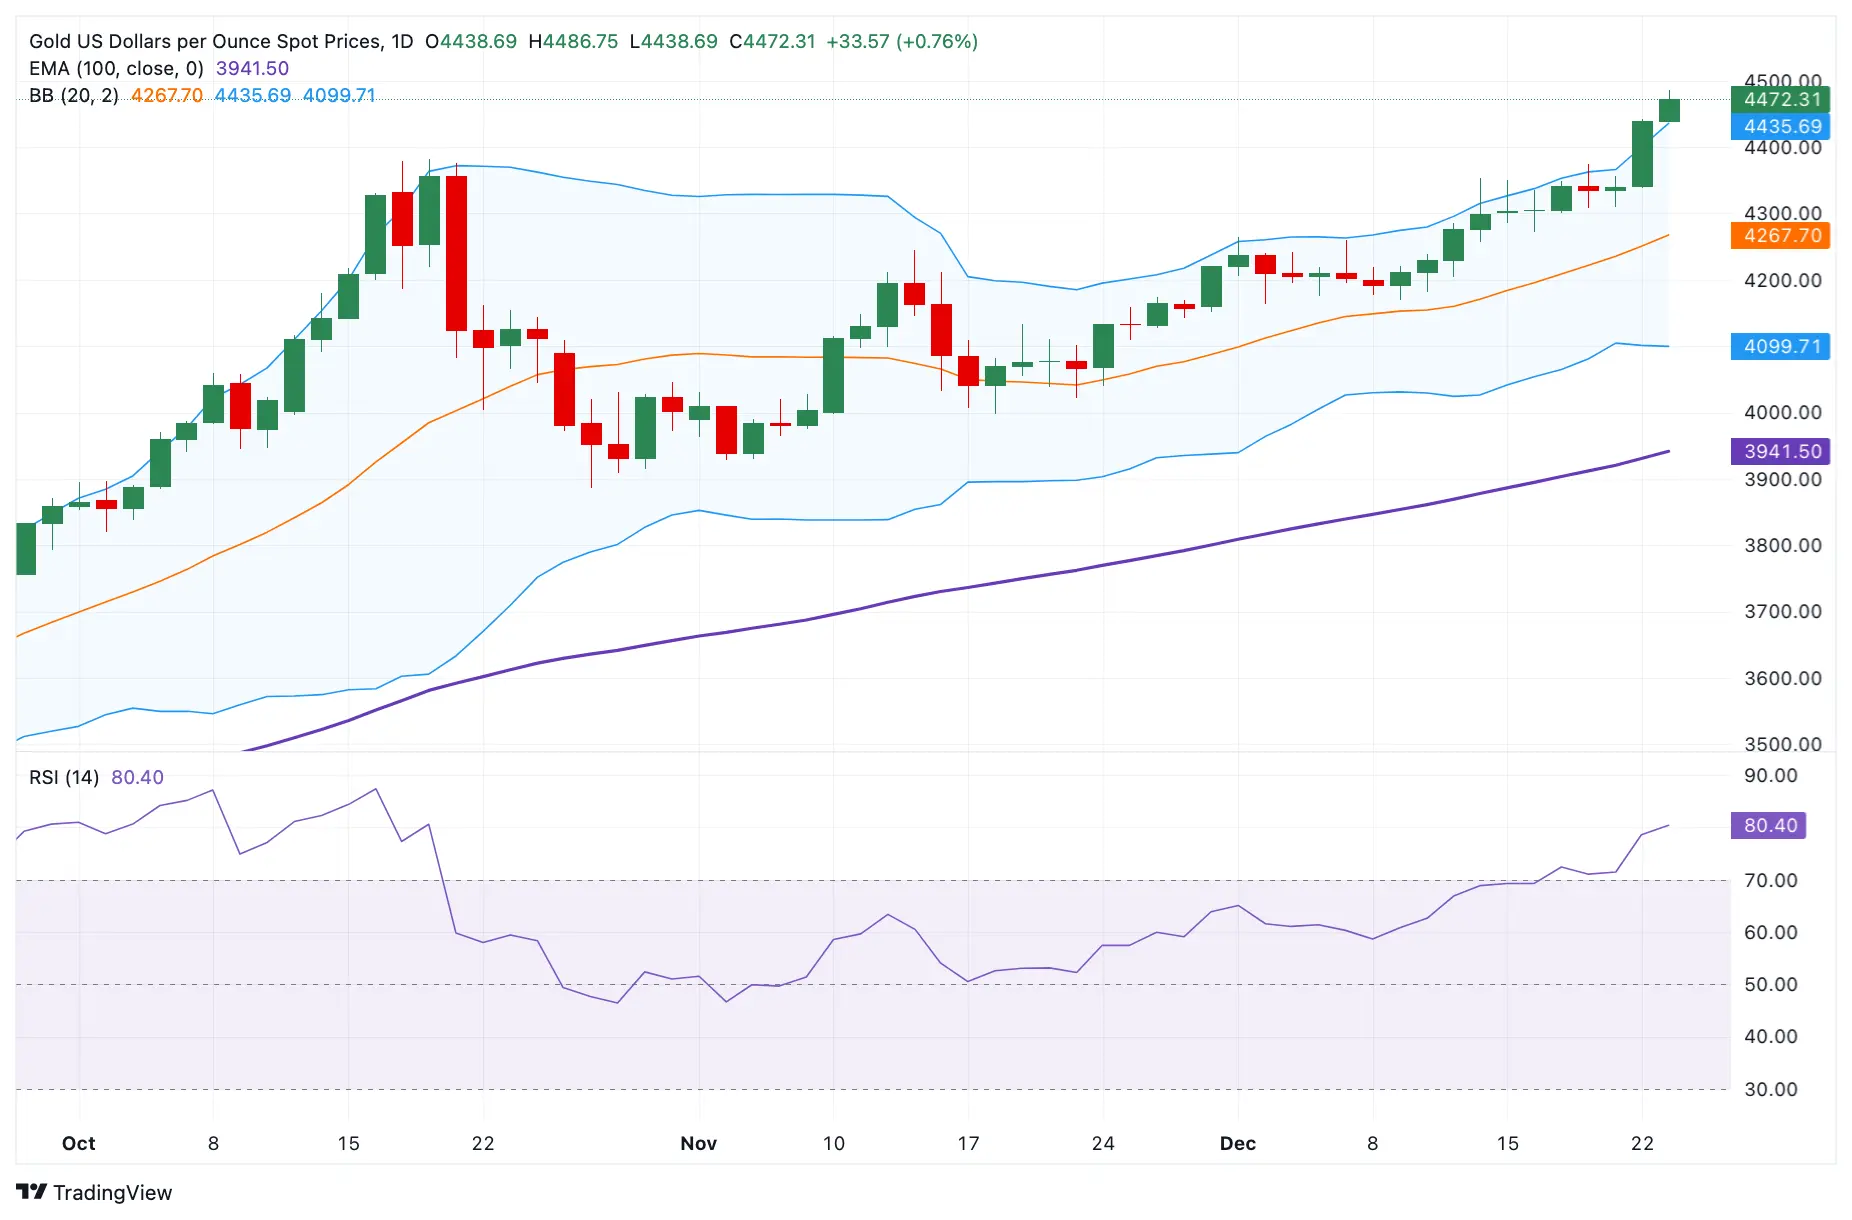Viewport: 1852px width, 1220px height.
Task: Click the TradingView logo icon
Action: click(x=31, y=1192)
